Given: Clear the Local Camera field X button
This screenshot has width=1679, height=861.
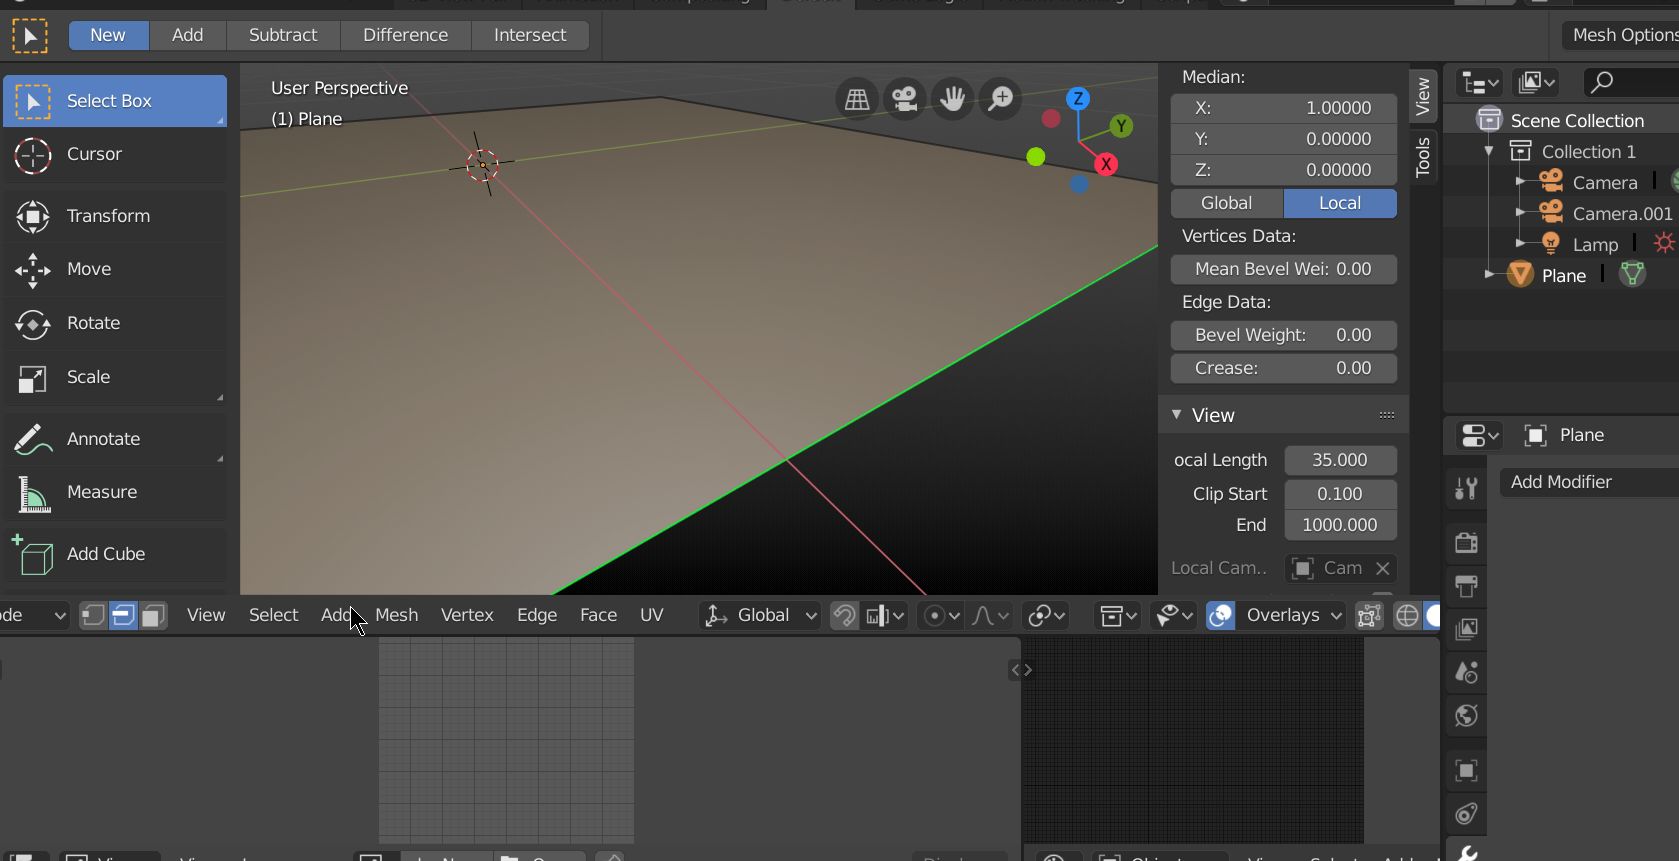Looking at the screenshot, I should pyautogui.click(x=1383, y=568).
